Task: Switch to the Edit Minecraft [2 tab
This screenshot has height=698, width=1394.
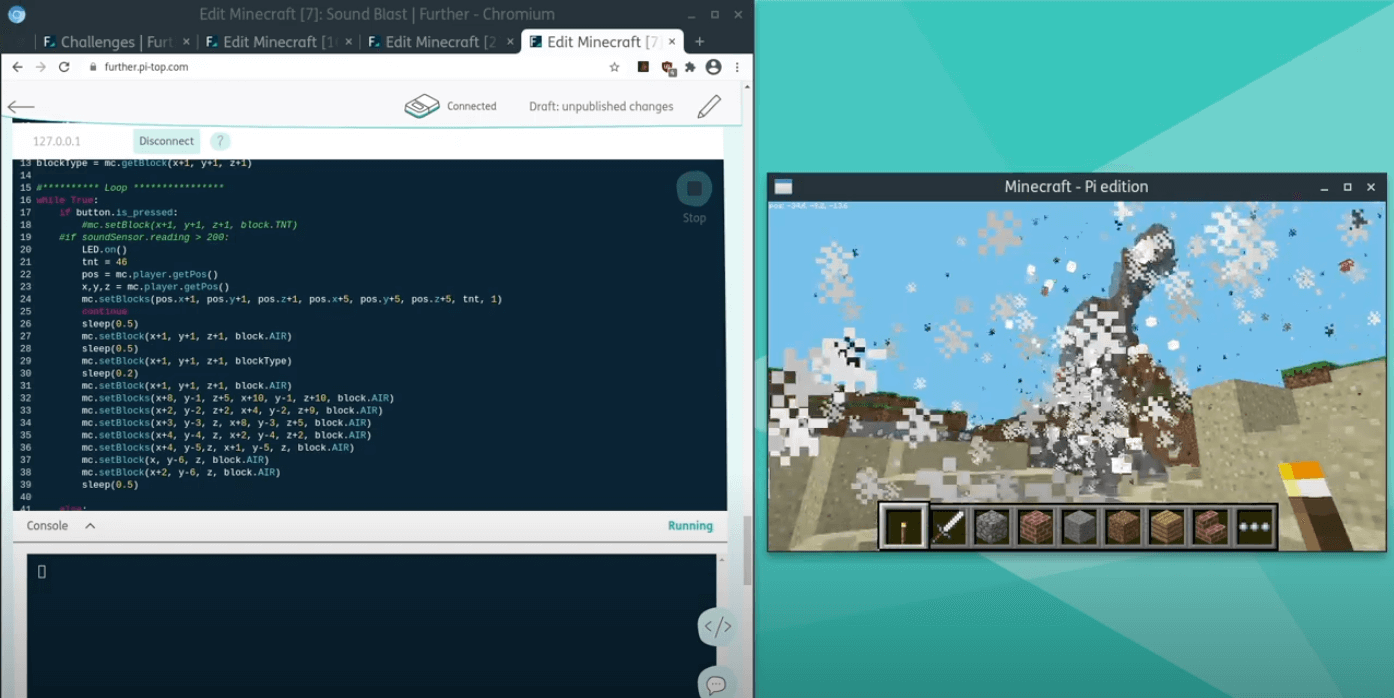Action: point(441,42)
